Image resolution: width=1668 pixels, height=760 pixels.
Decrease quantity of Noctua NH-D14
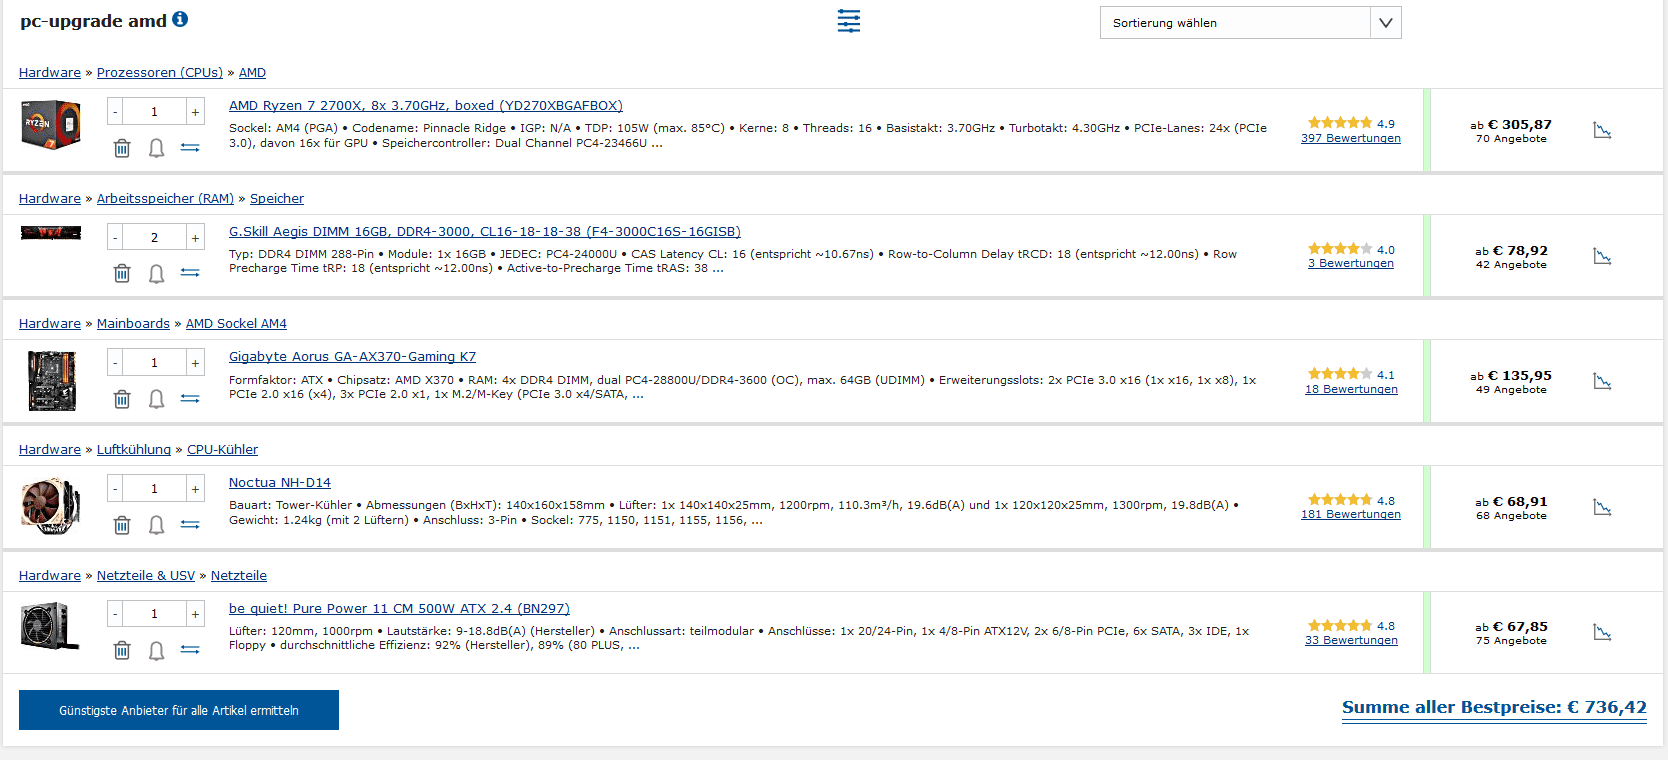[x=115, y=489]
